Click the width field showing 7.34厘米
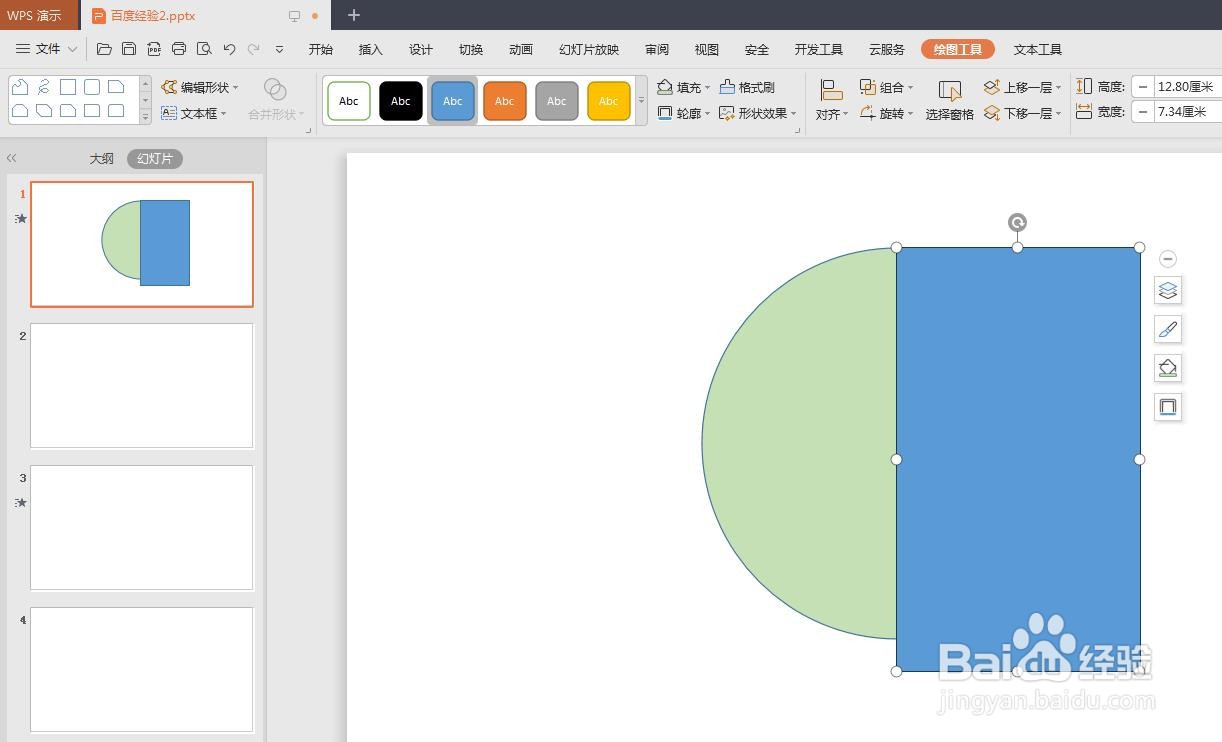 (x=1187, y=112)
